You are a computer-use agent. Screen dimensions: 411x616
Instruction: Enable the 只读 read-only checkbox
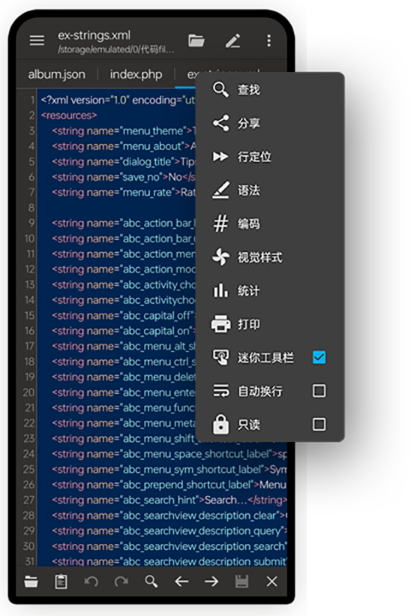(x=319, y=424)
